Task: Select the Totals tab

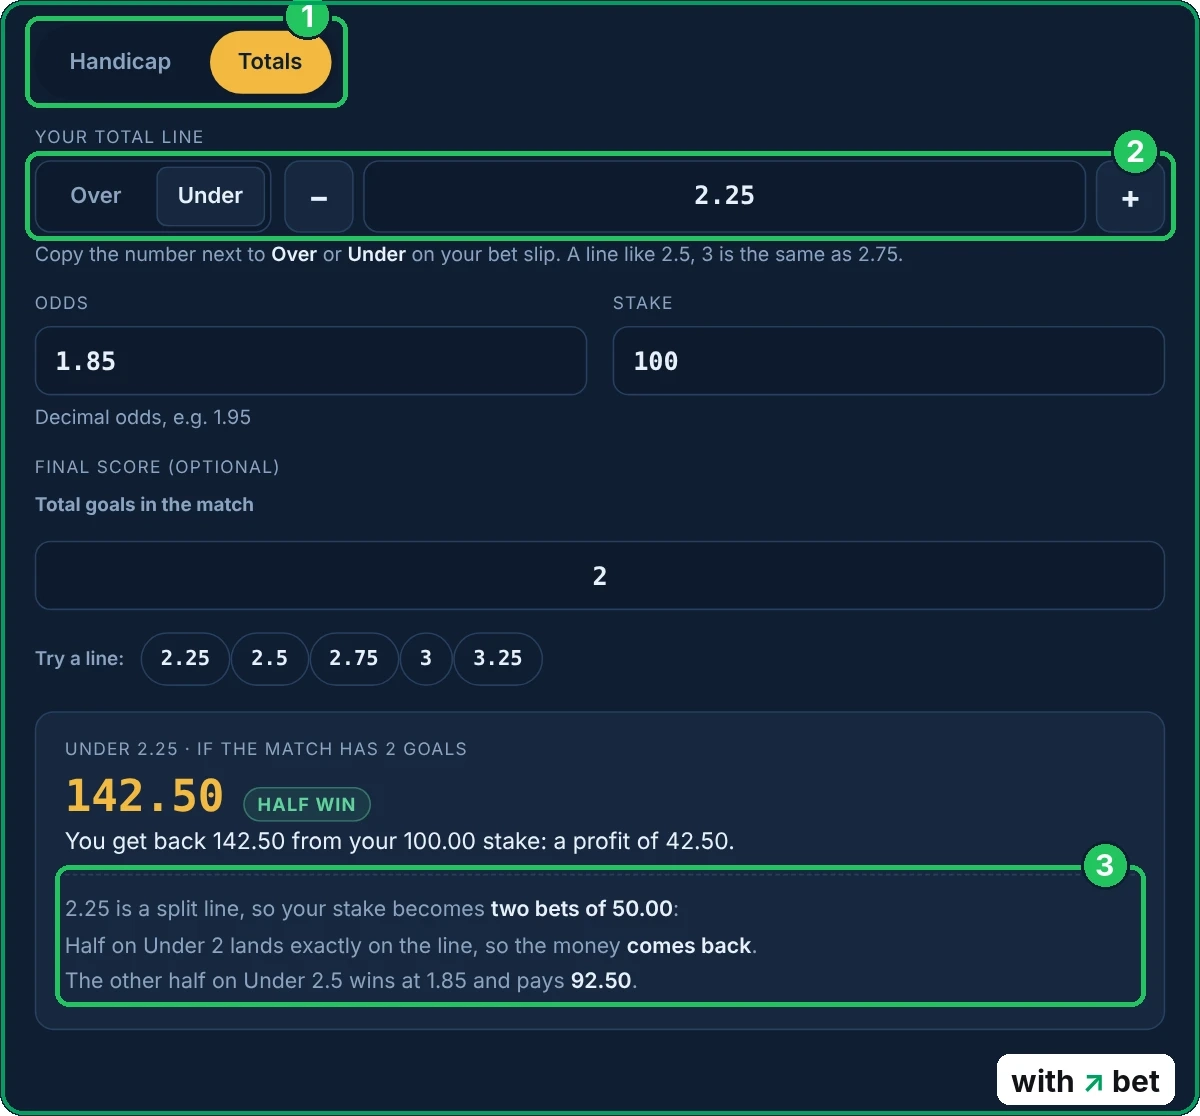Action: click(270, 61)
